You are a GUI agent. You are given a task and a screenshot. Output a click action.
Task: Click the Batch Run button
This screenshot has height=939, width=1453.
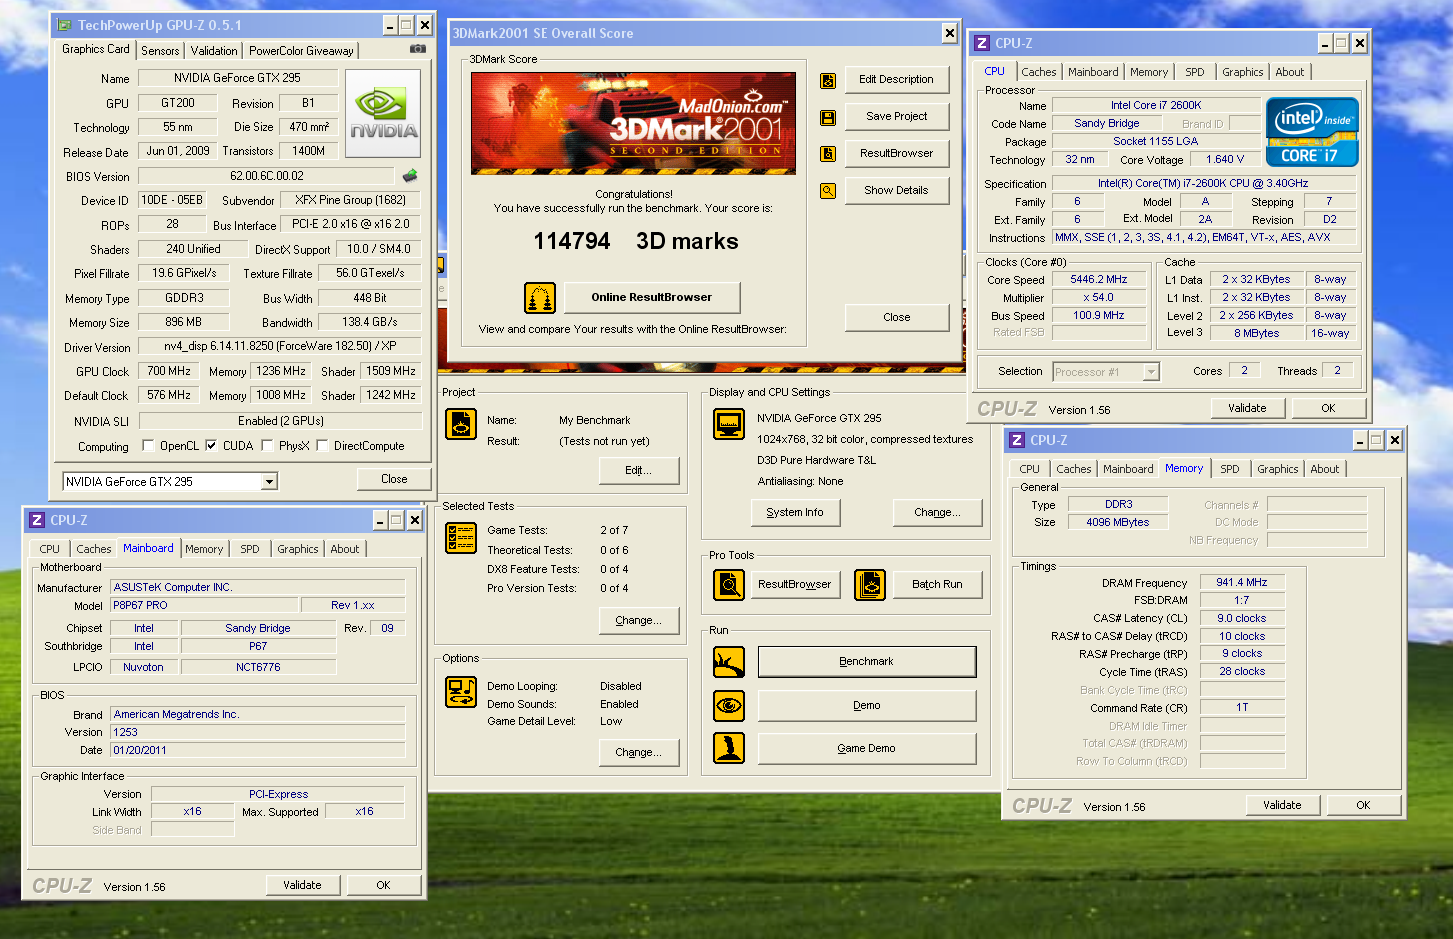click(x=937, y=584)
